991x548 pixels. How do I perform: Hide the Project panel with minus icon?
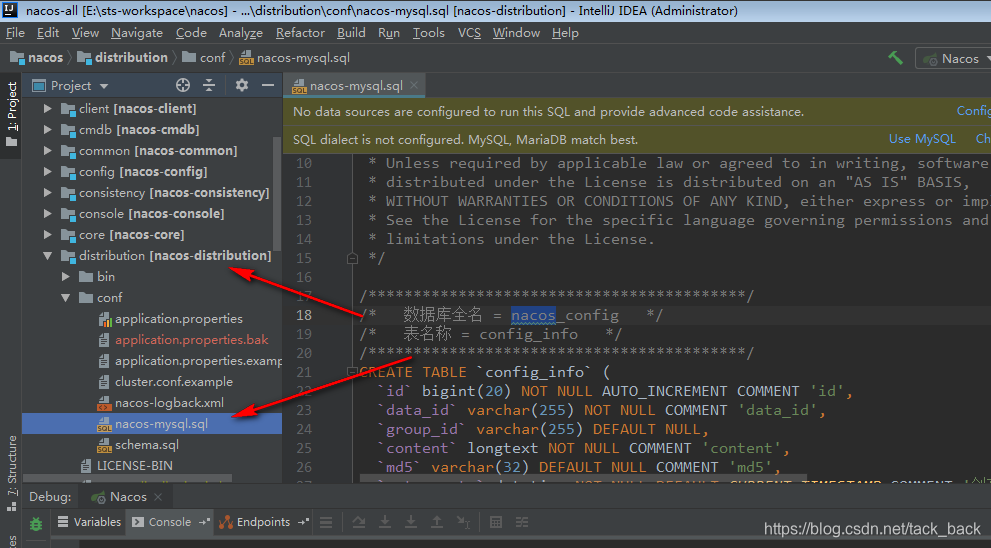pyautogui.click(x=268, y=85)
